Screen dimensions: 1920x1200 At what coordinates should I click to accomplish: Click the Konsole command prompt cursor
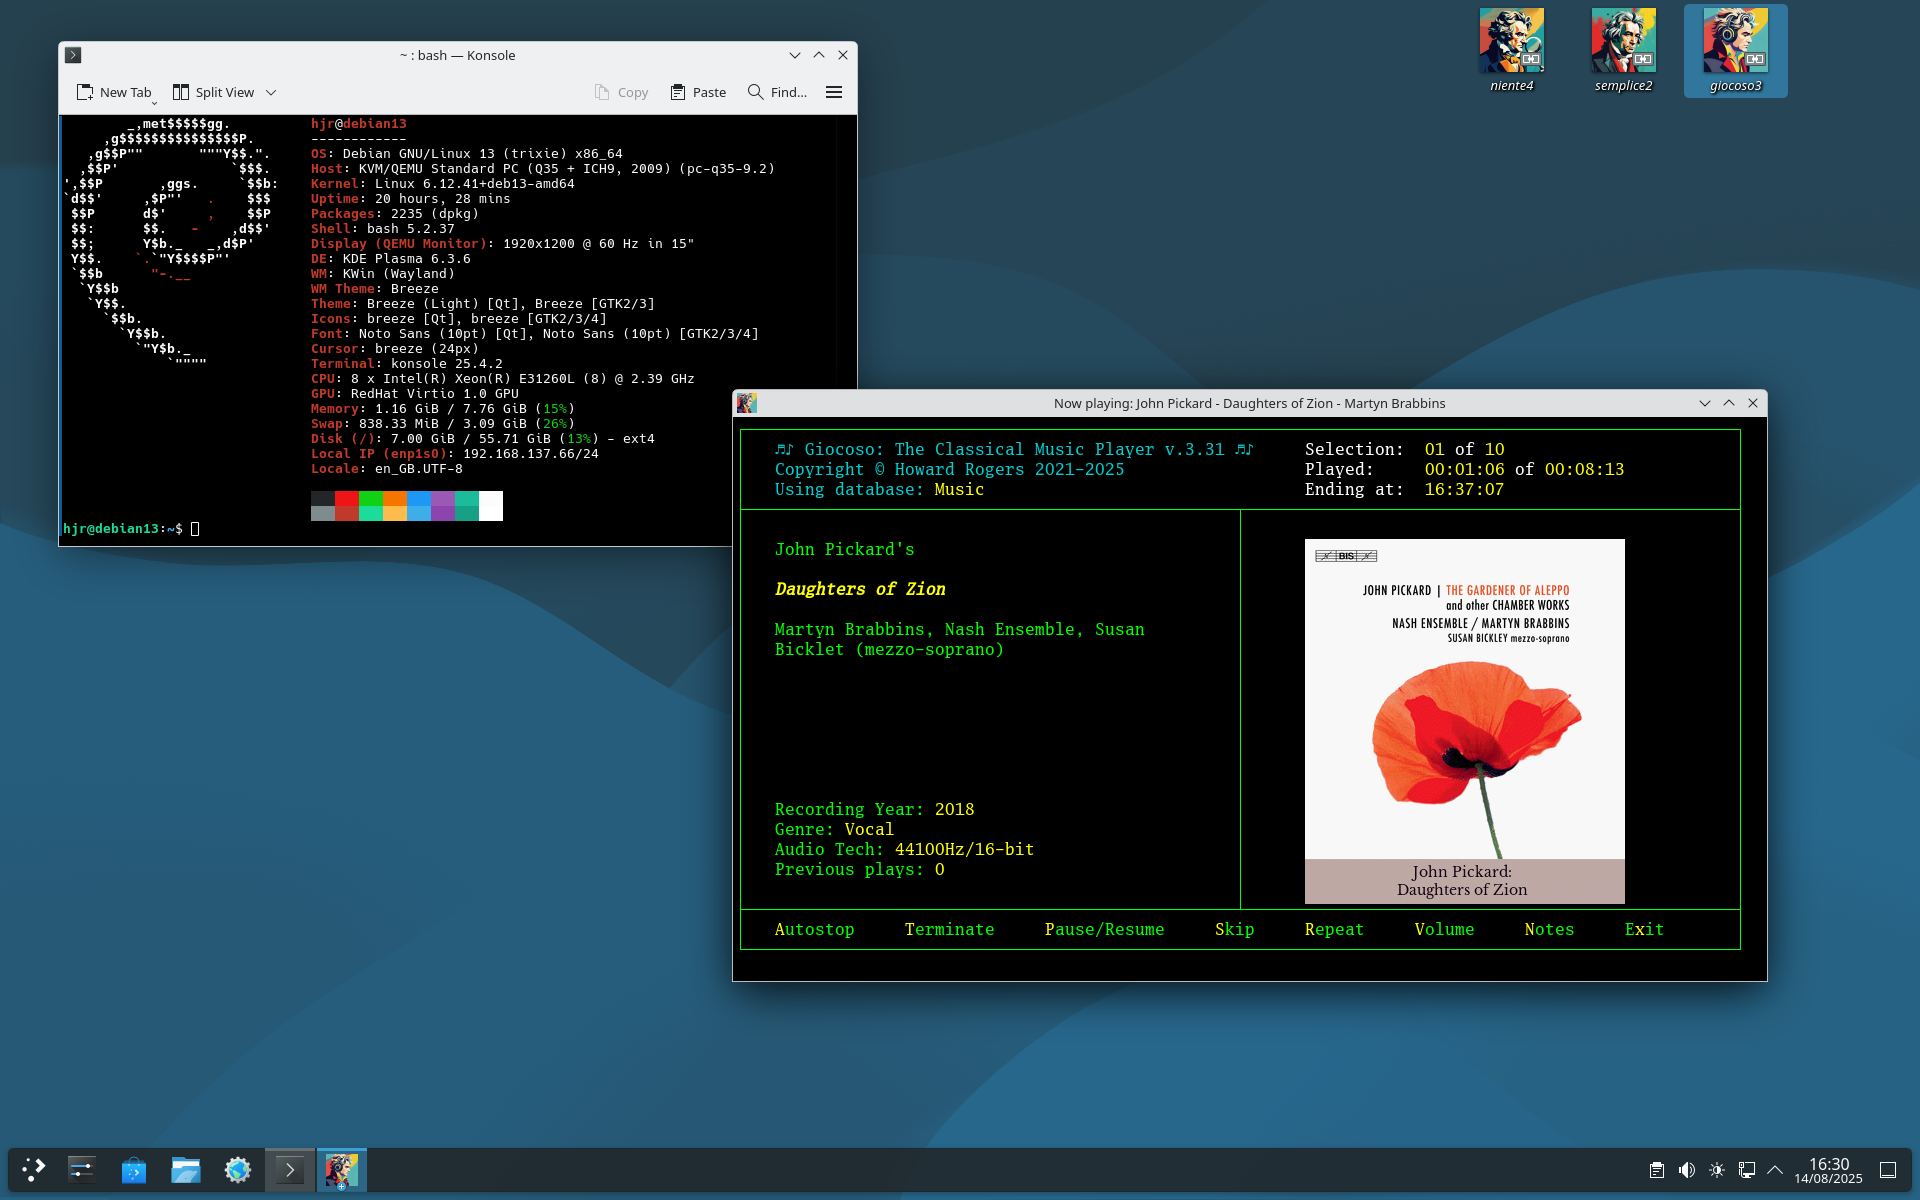pos(195,529)
